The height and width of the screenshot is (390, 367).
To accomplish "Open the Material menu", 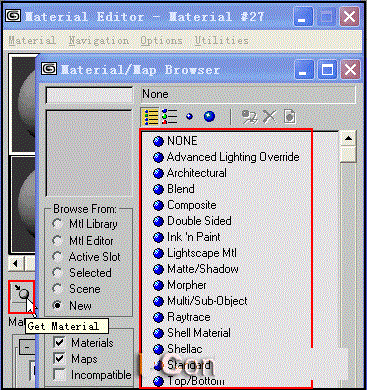I will pos(32,41).
